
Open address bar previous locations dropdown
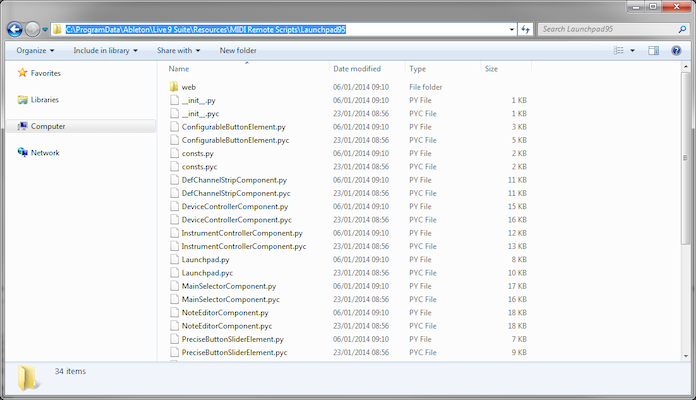pyautogui.click(x=512, y=29)
